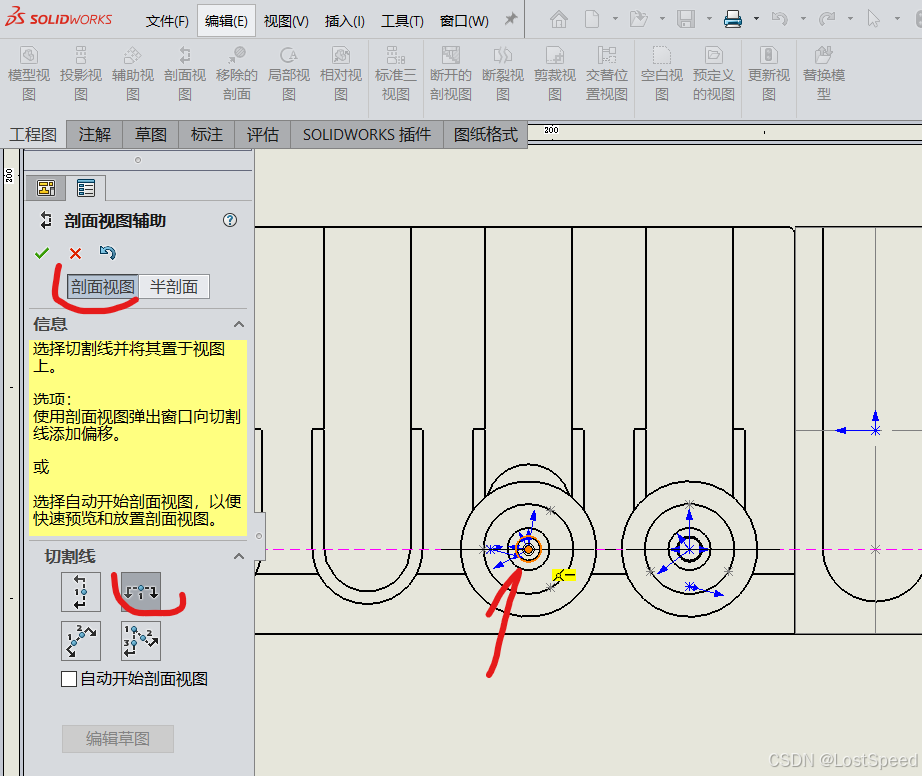Click the 投影视图 (Projected View) tool
Image resolution: width=922 pixels, height=776 pixels.
(x=81, y=74)
